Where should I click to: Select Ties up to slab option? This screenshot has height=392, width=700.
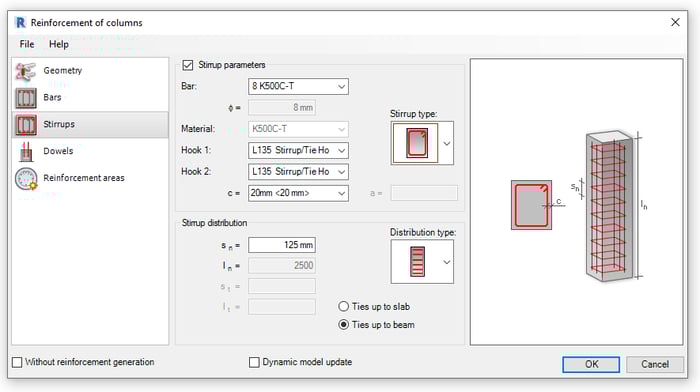click(x=343, y=306)
